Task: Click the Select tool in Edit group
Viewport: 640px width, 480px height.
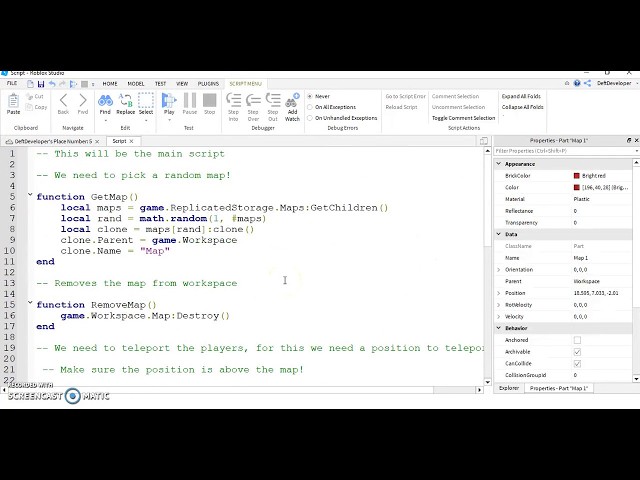Action: pos(146,100)
